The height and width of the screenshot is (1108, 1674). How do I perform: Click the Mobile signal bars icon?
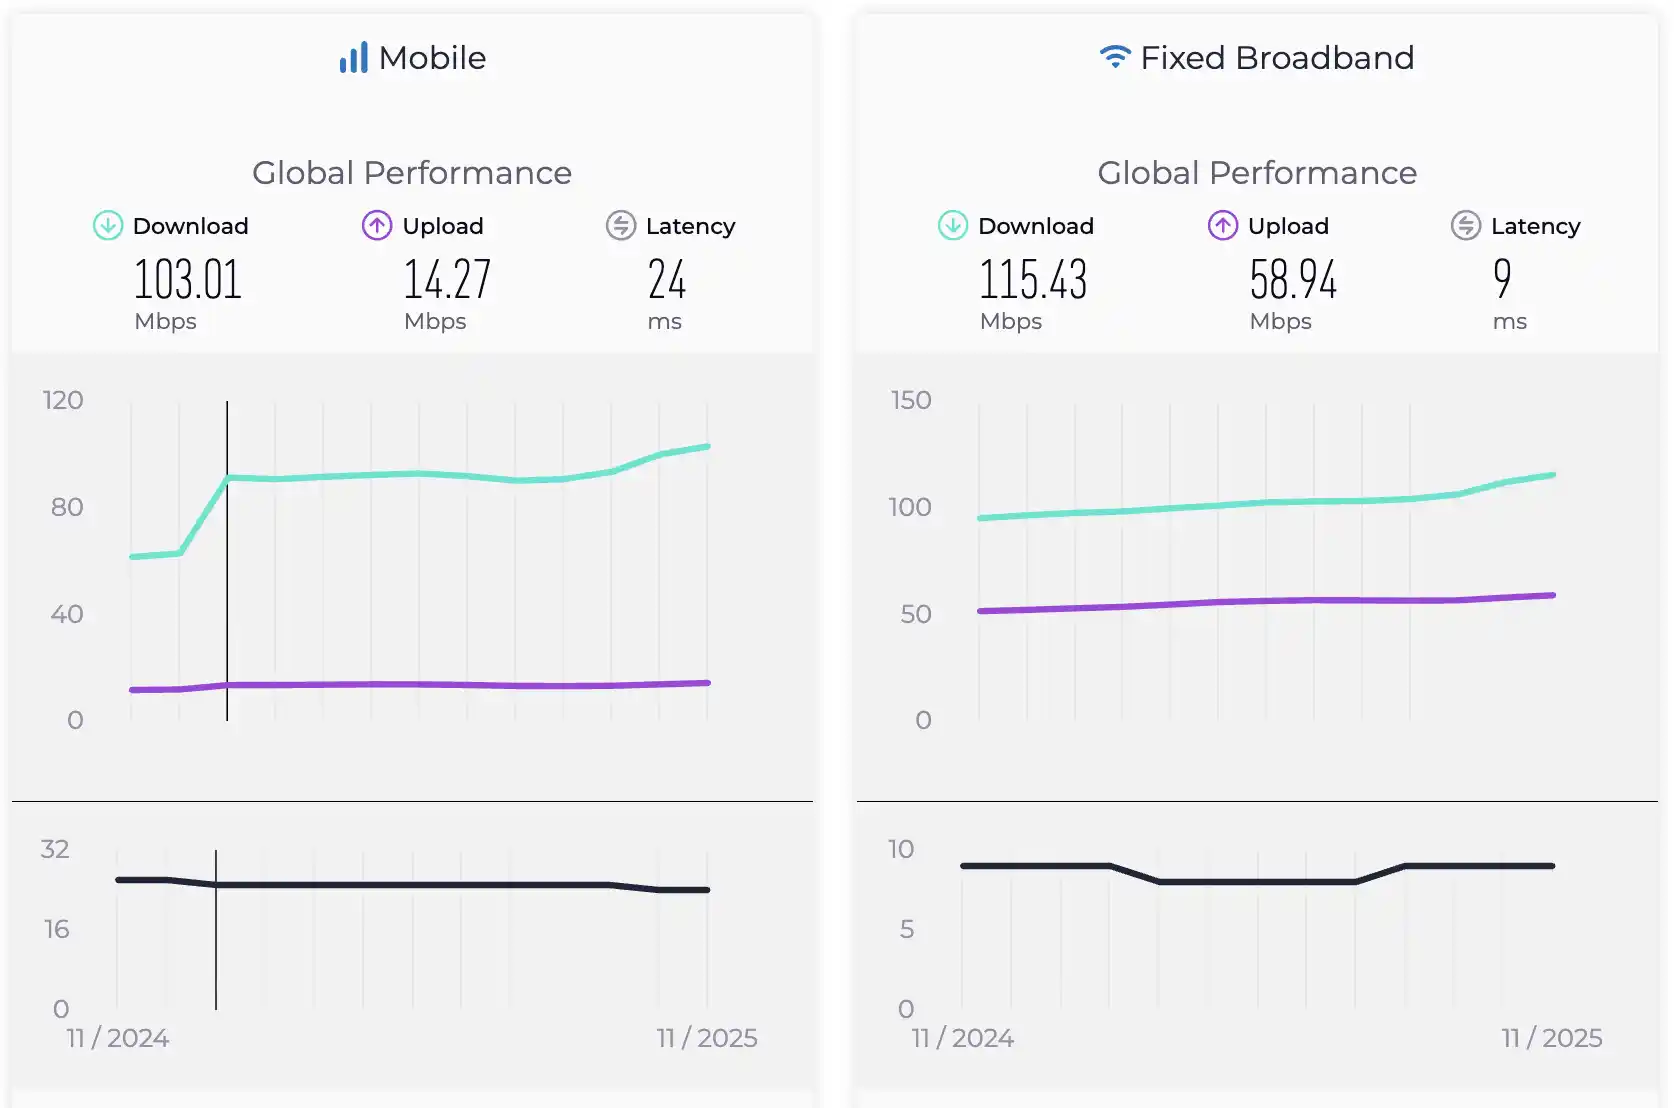point(353,58)
